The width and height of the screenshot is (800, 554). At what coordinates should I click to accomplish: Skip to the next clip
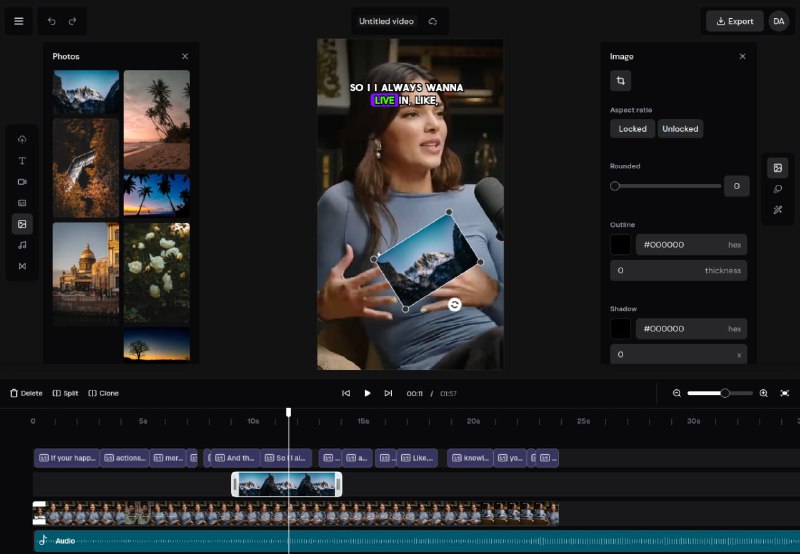click(388, 393)
